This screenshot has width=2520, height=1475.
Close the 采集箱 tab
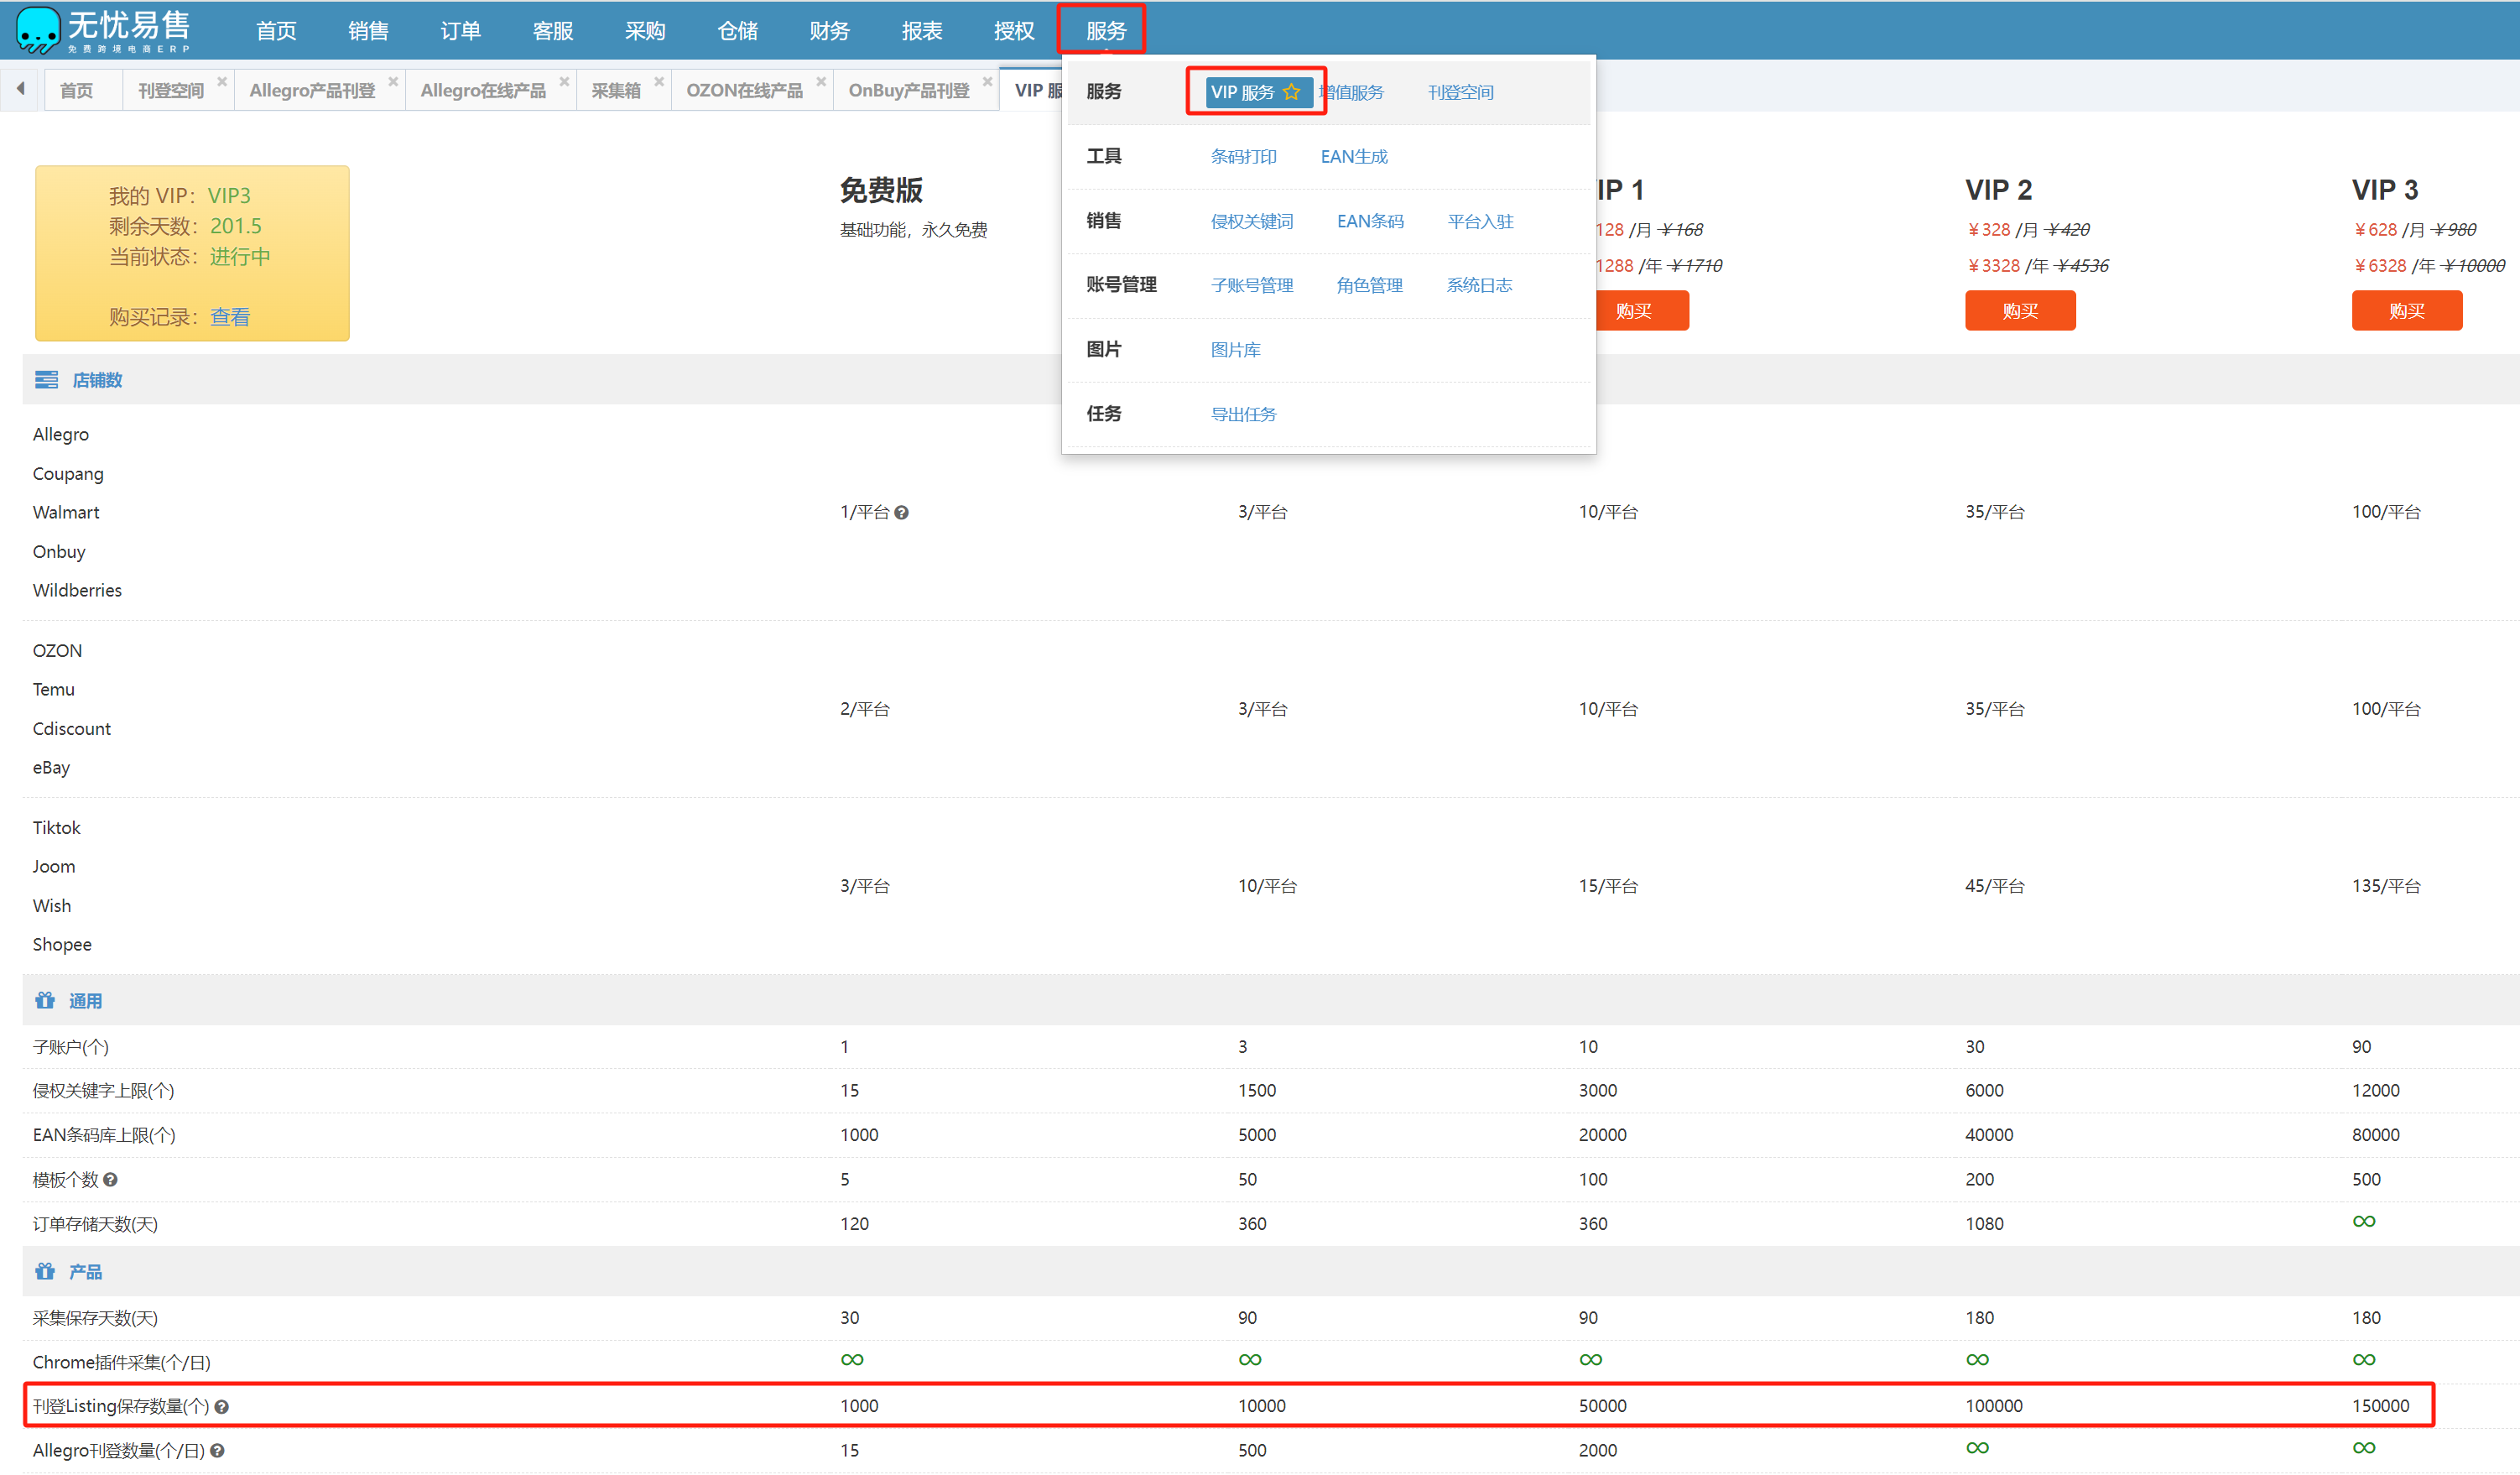pos(659,82)
